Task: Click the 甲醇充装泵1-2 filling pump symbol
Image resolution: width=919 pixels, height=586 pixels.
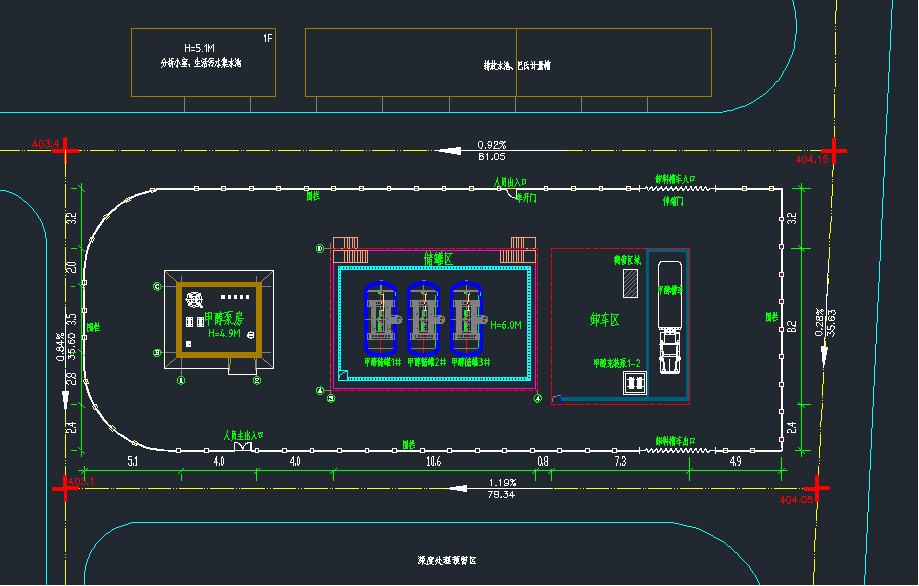Action: click(x=635, y=383)
